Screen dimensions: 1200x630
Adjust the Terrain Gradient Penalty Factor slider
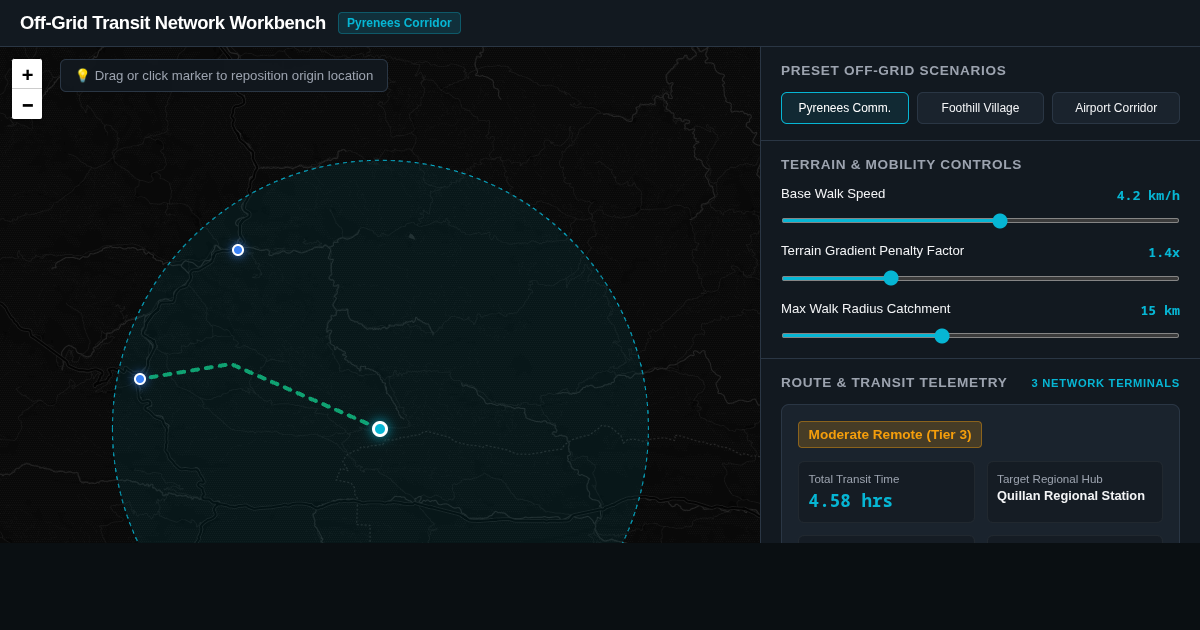pos(980,278)
